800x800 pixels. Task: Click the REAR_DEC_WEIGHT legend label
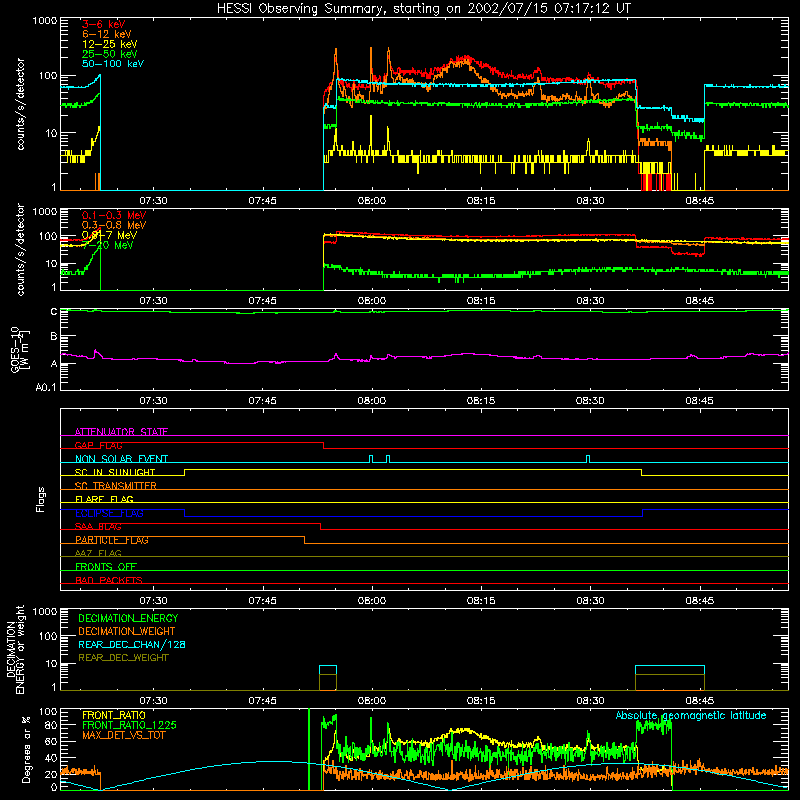click(123, 658)
